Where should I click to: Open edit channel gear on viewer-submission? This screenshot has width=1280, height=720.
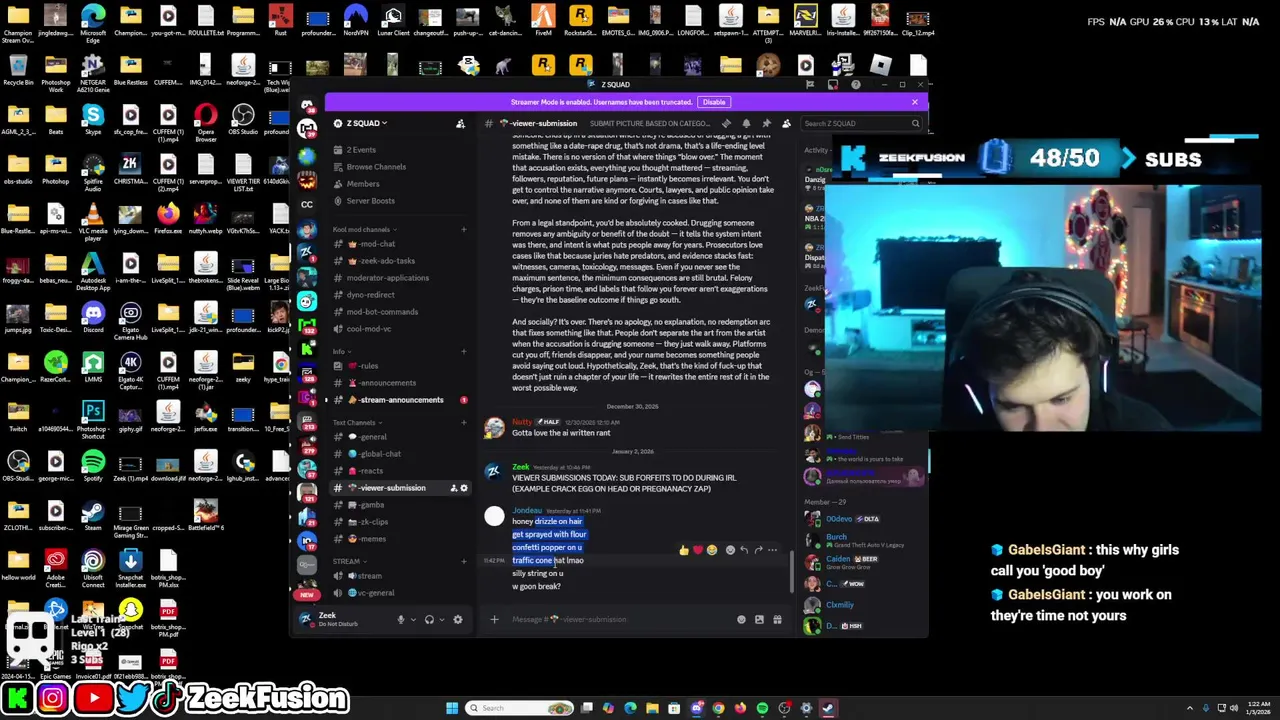pos(463,488)
